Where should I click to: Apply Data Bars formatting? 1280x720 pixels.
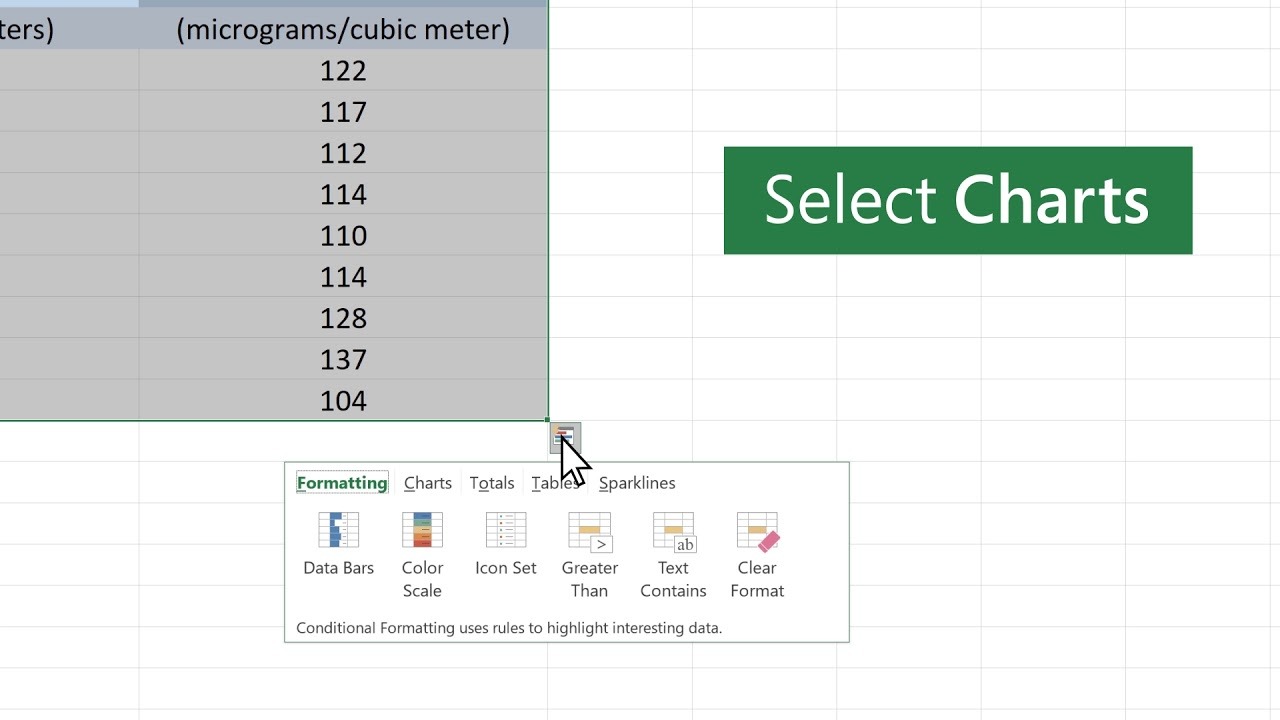338,531
